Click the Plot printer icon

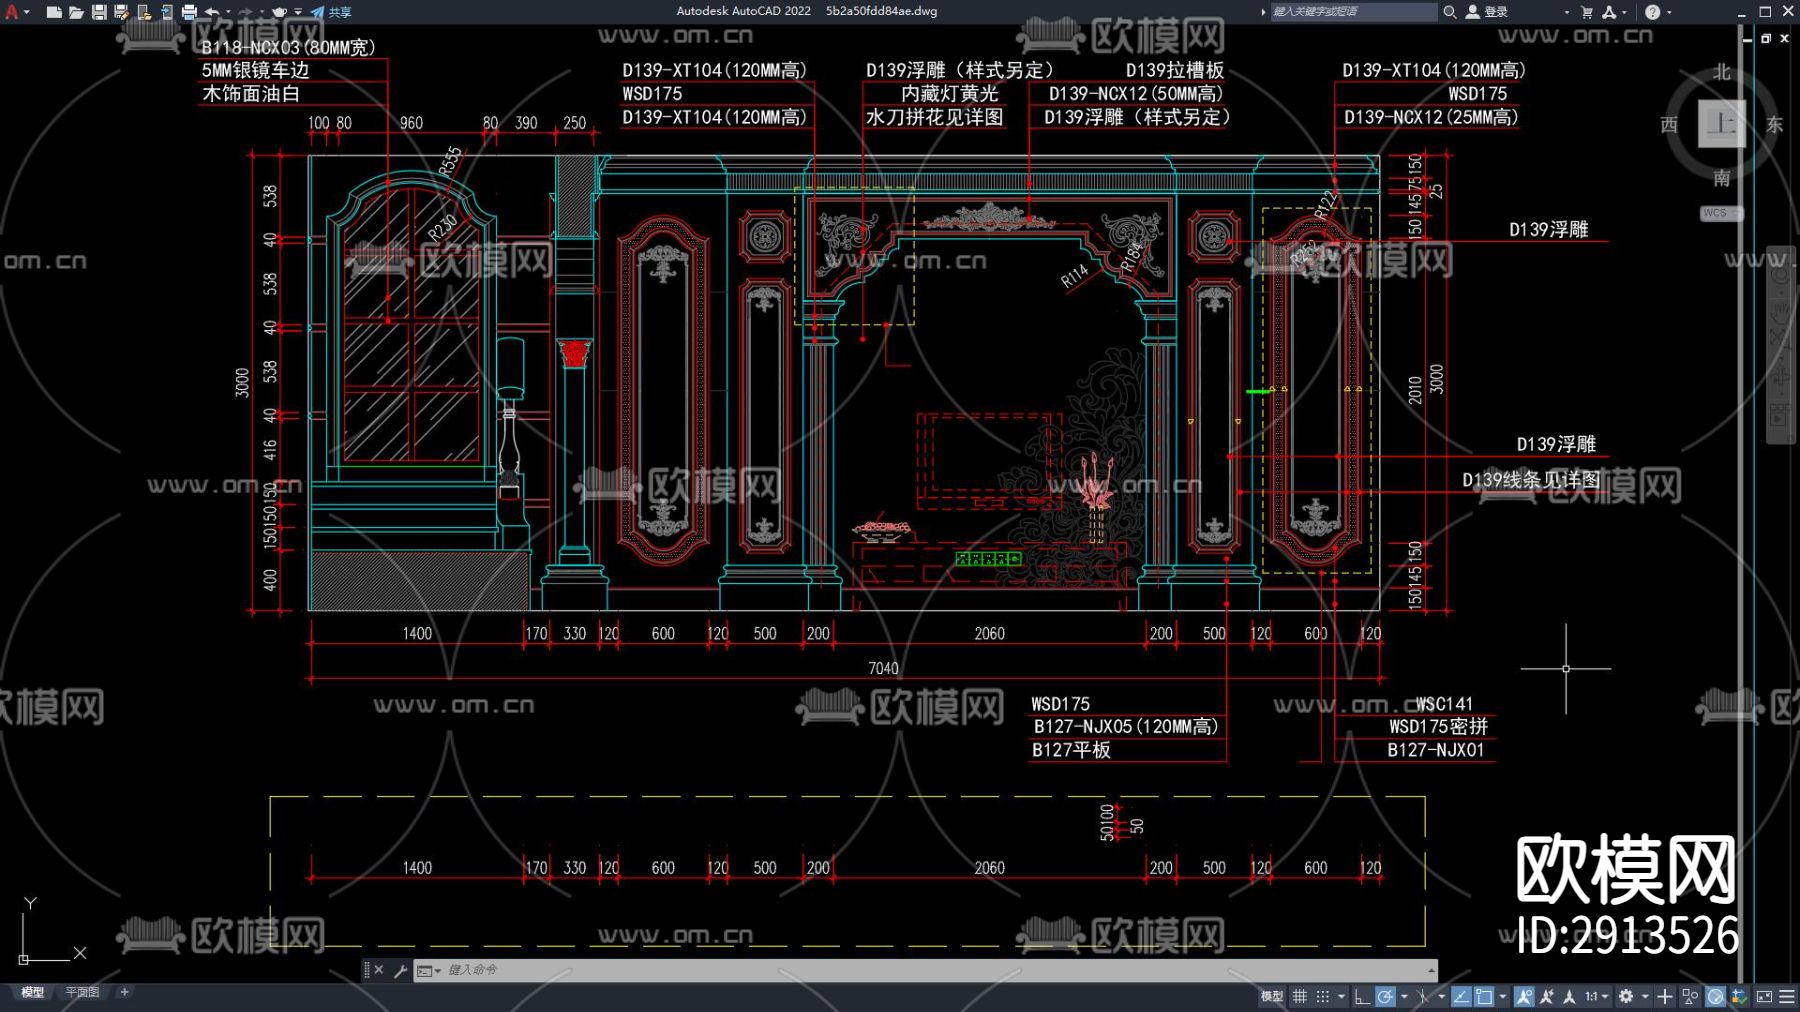click(189, 12)
